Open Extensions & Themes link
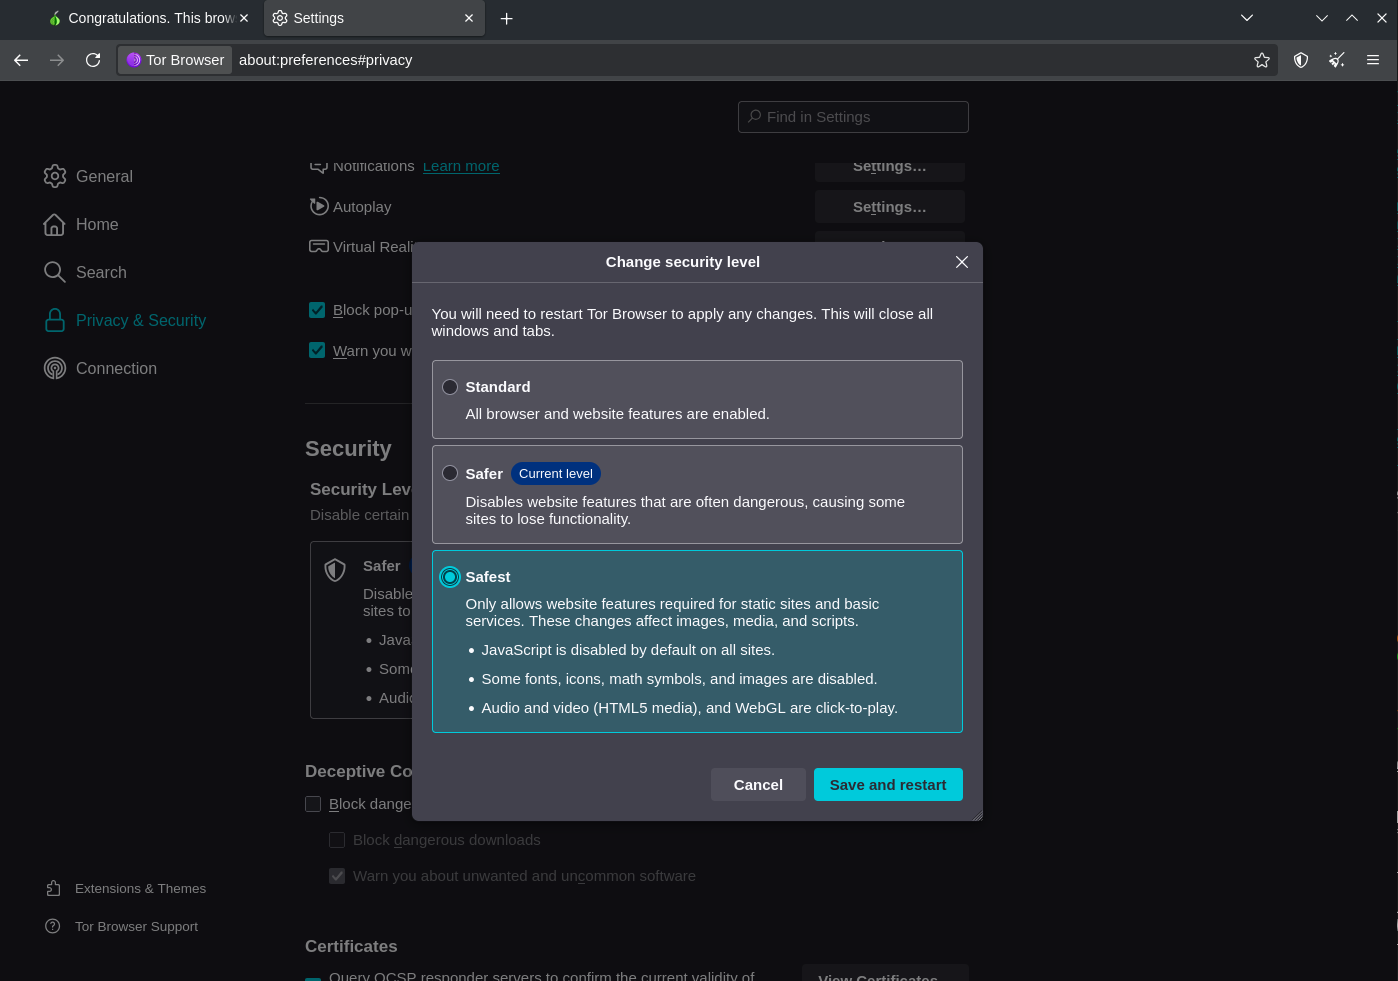1398x981 pixels. click(140, 888)
